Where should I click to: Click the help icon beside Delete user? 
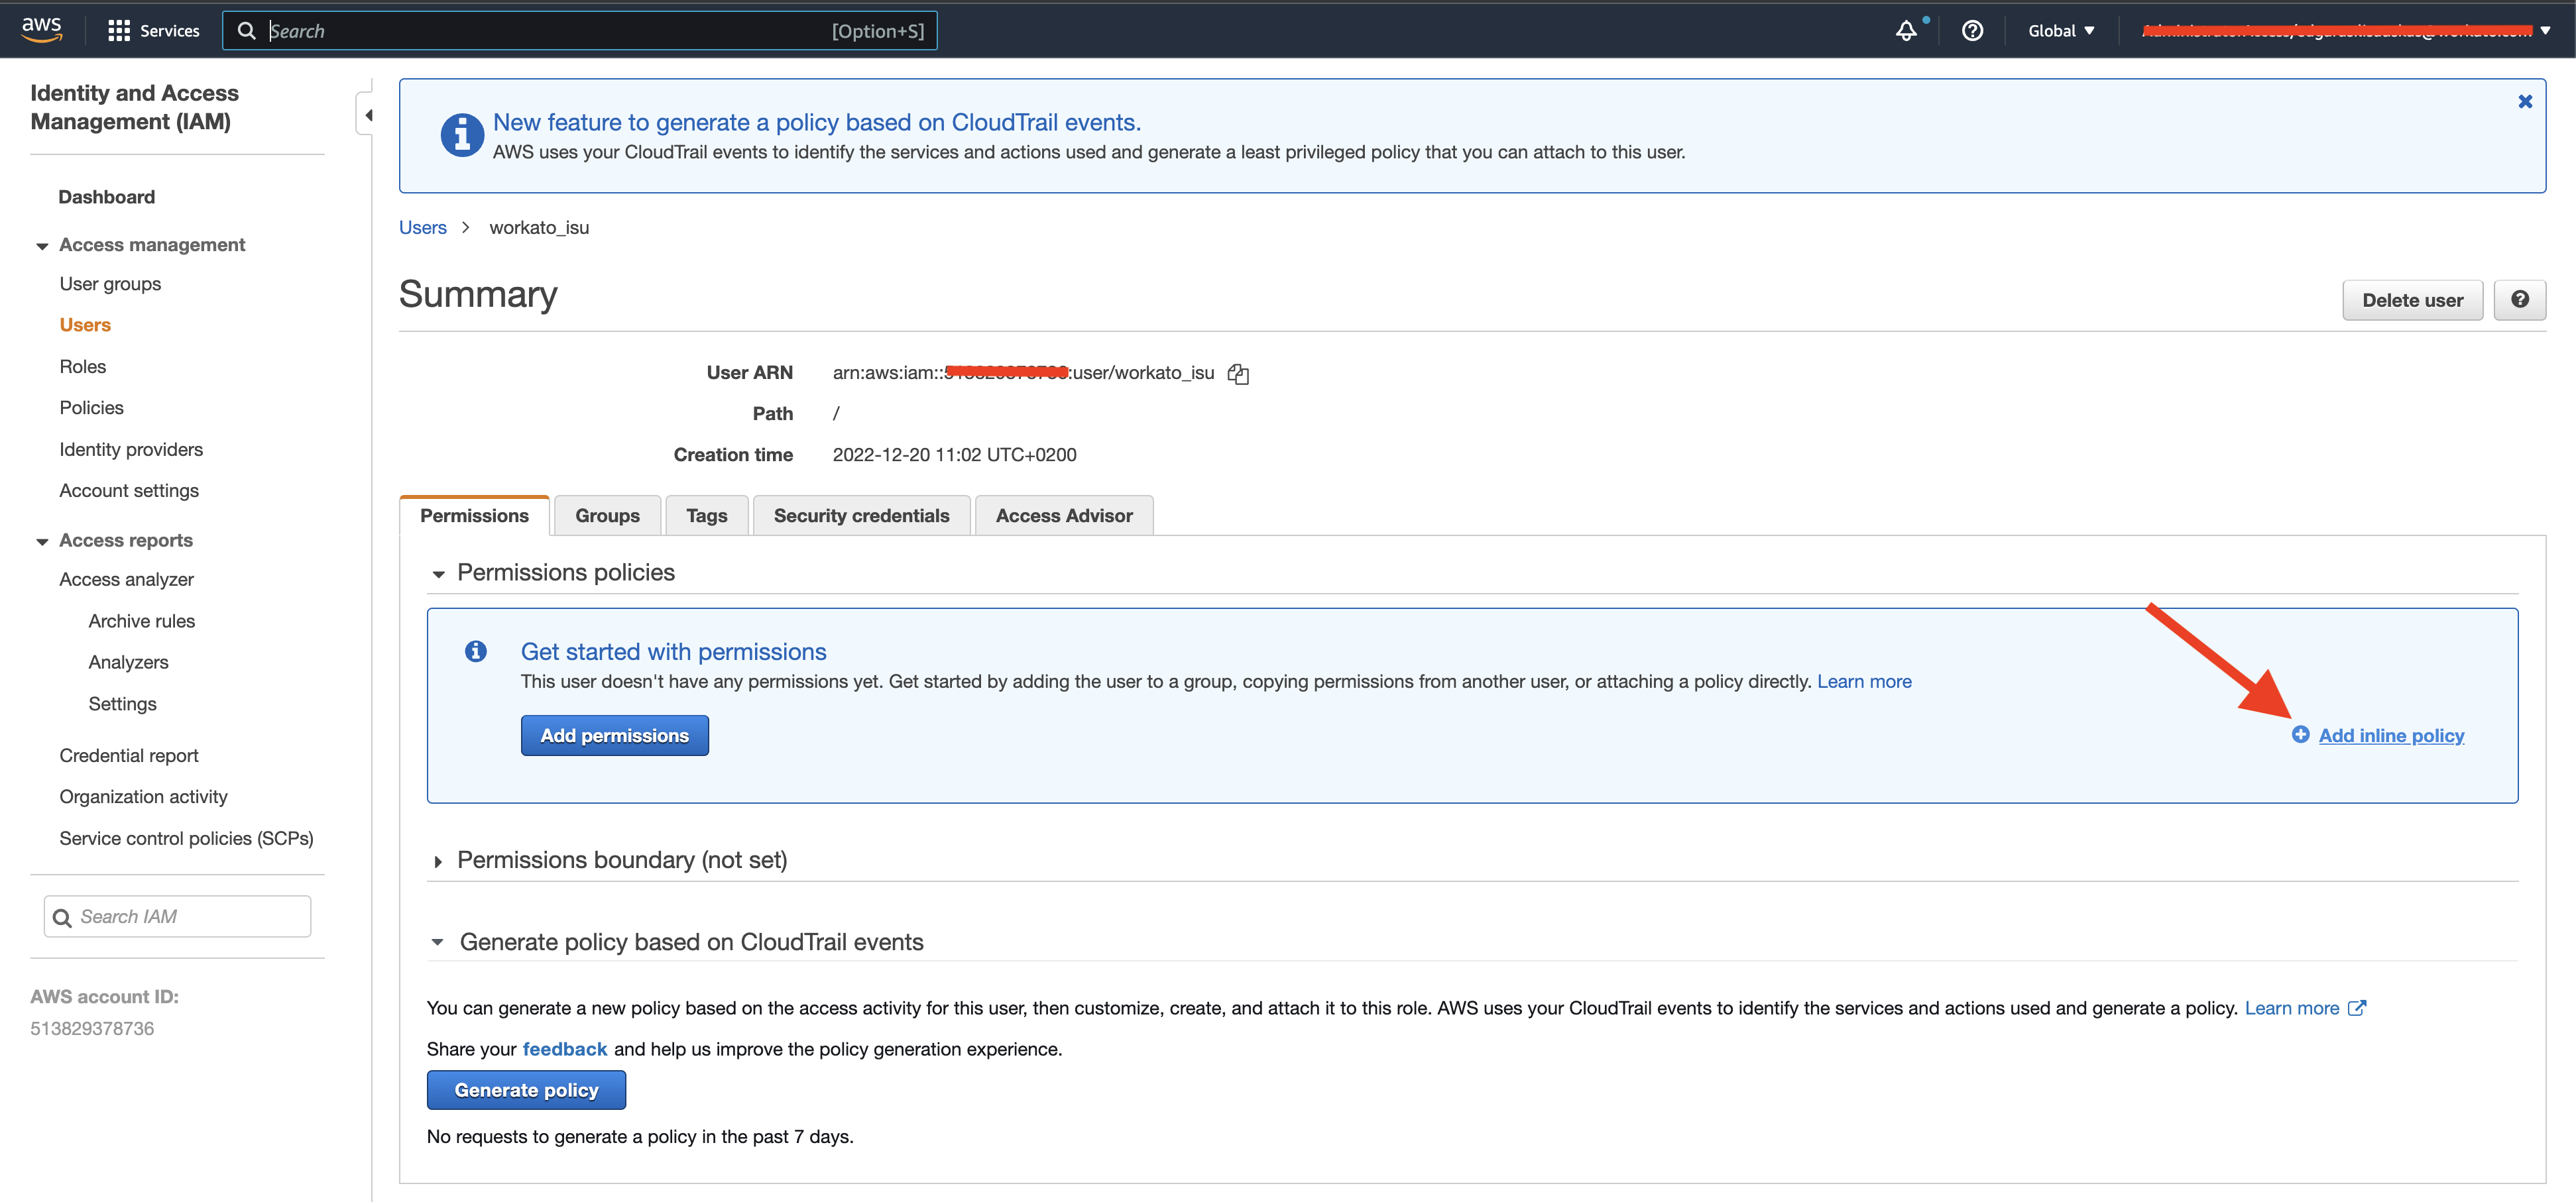point(2520,299)
